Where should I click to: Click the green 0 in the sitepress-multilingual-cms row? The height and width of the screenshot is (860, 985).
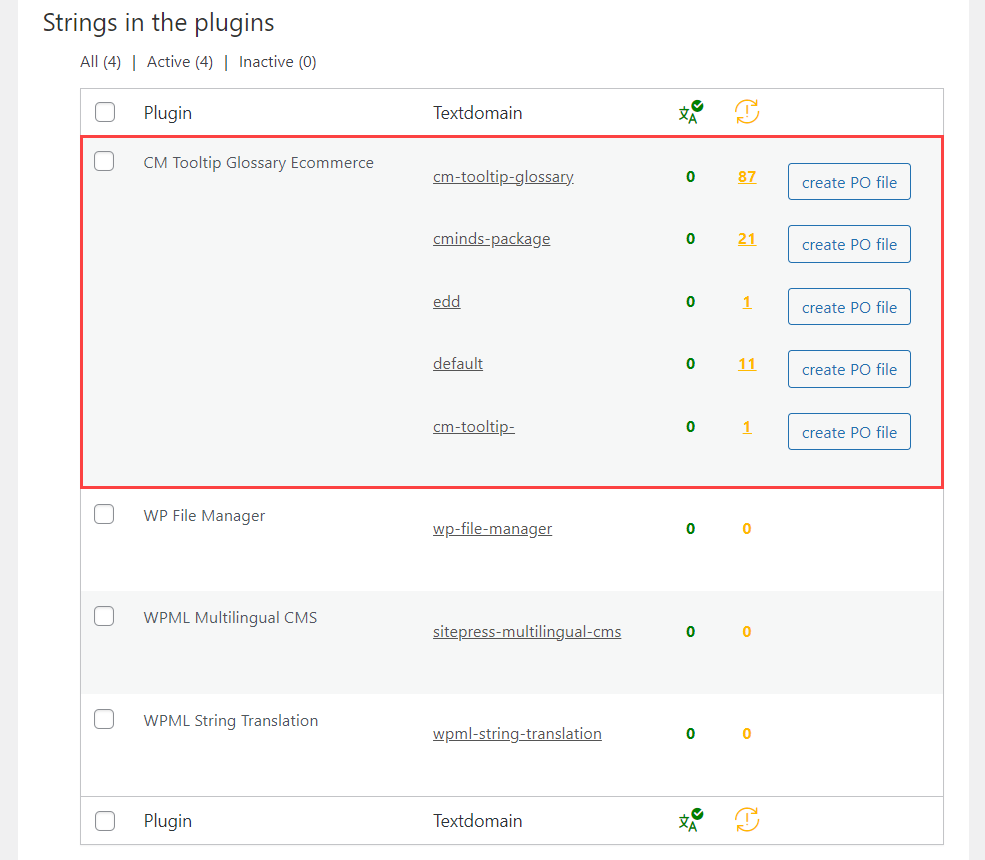tap(690, 632)
